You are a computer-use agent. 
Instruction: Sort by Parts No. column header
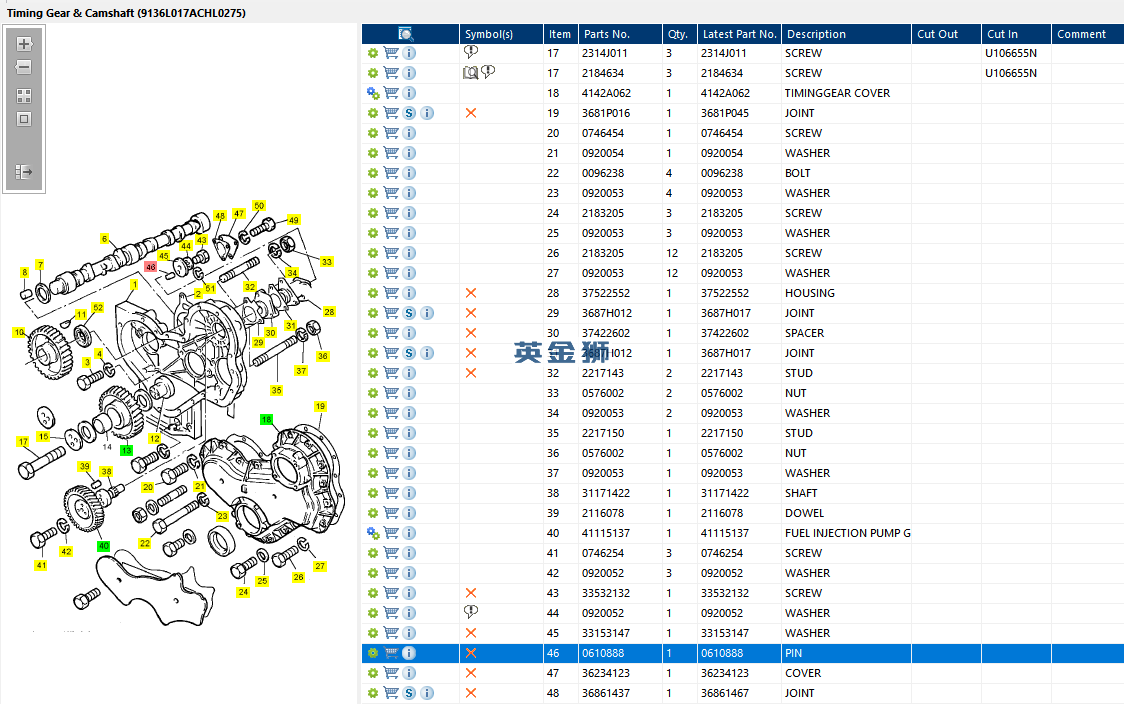[x=607, y=34]
